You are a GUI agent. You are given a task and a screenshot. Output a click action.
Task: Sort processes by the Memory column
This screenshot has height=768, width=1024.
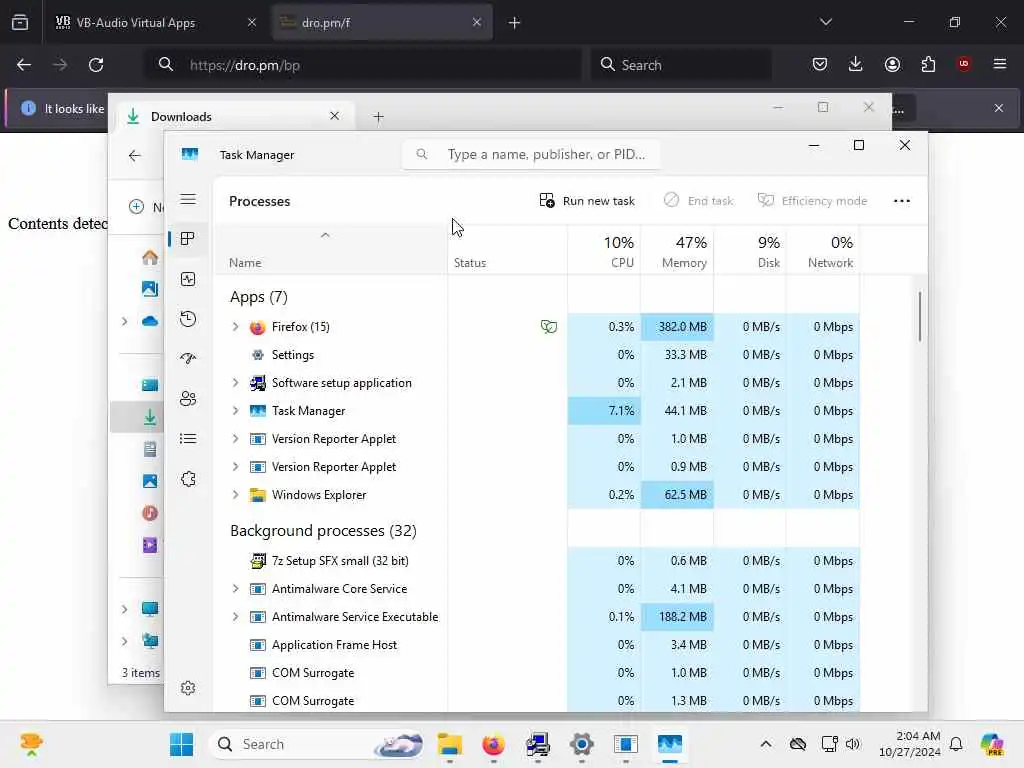click(677, 251)
